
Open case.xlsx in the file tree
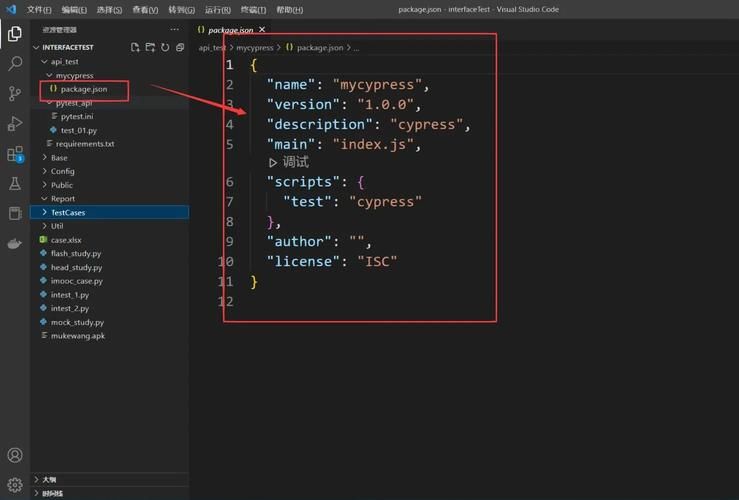[66, 240]
